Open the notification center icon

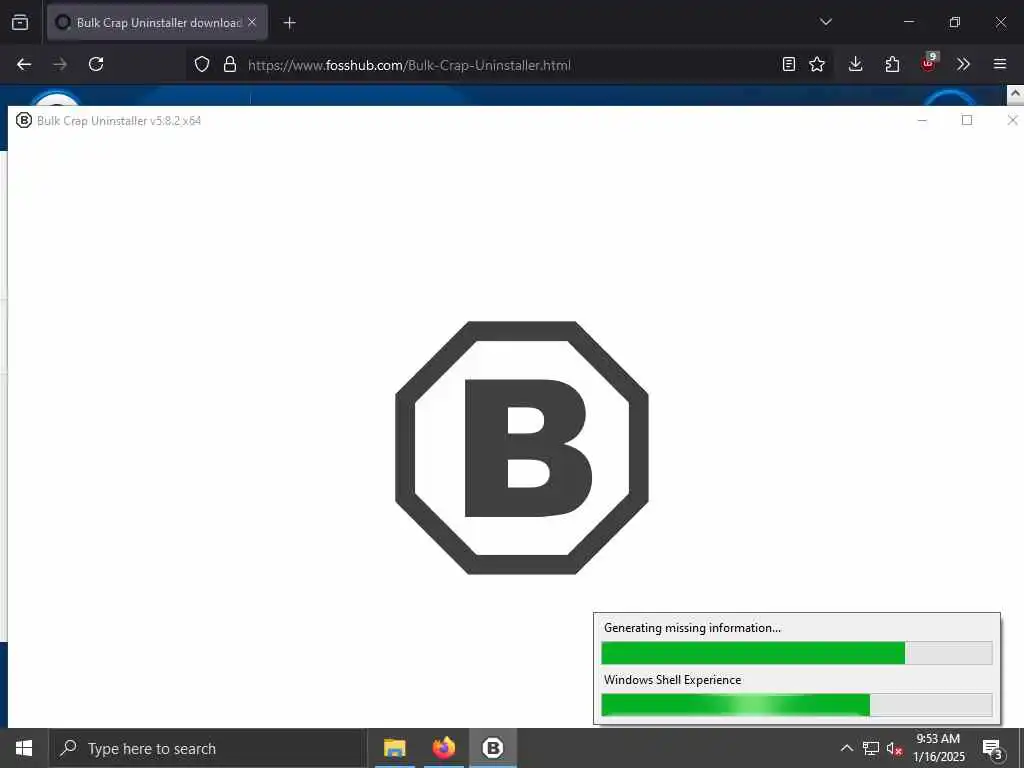993,749
